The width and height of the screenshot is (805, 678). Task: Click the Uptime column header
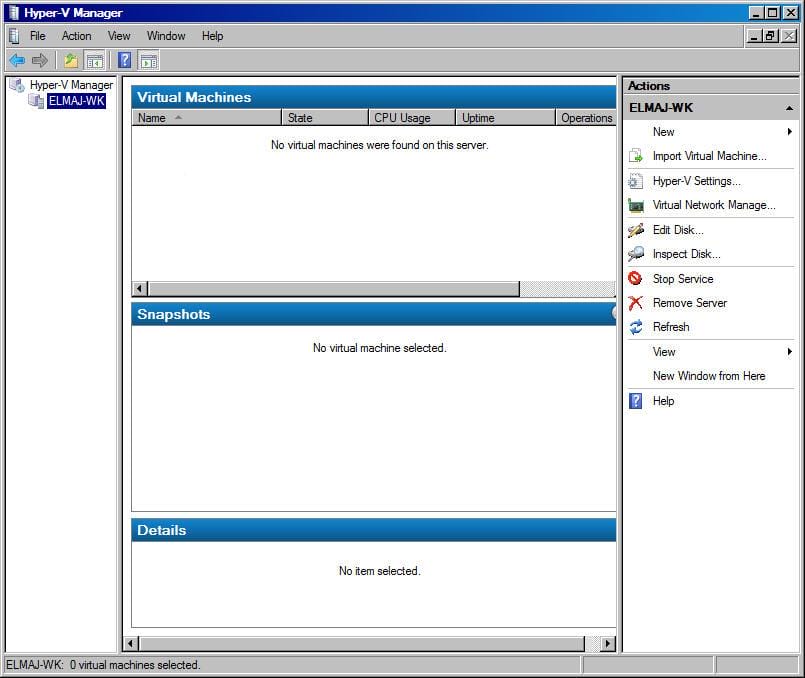click(505, 118)
